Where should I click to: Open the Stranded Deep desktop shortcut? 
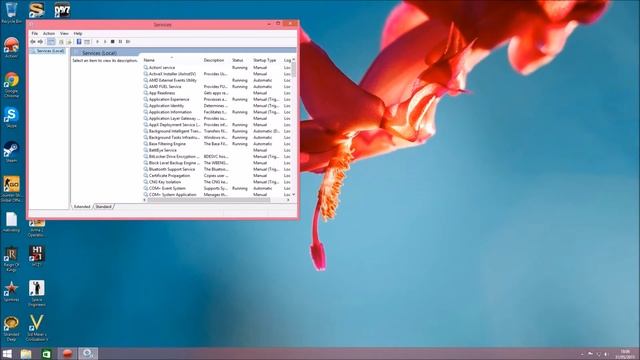point(11,329)
